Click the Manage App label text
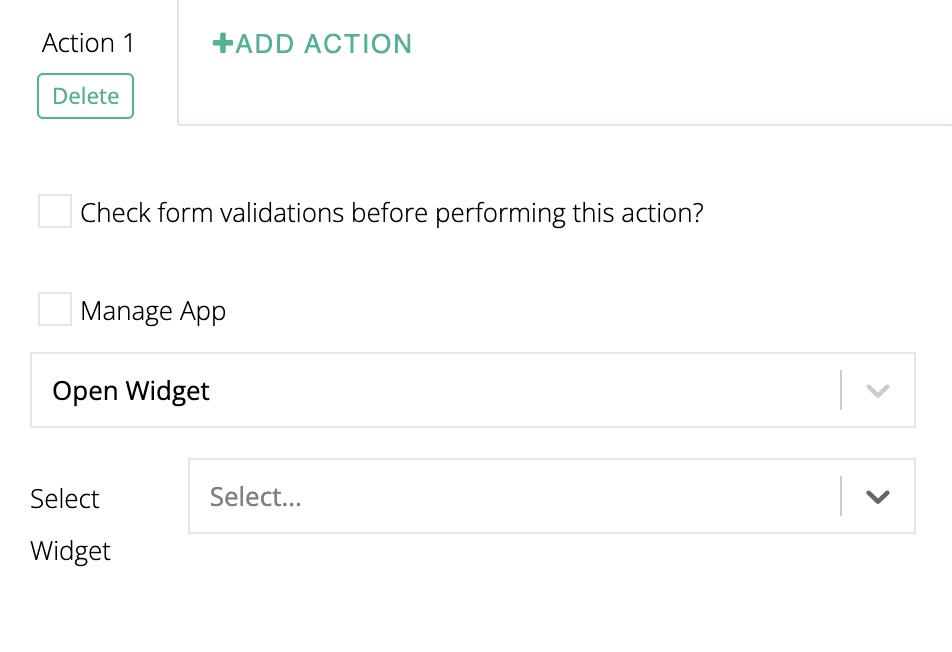The height and width of the screenshot is (652, 952). pyautogui.click(x=153, y=311)
